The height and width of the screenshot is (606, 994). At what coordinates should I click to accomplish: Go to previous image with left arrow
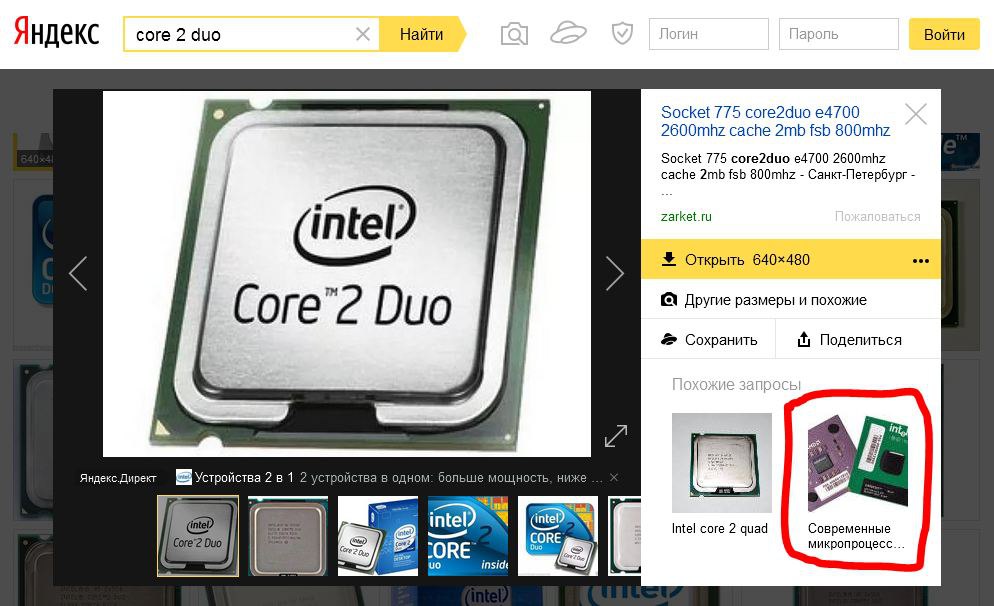point(78,274)
